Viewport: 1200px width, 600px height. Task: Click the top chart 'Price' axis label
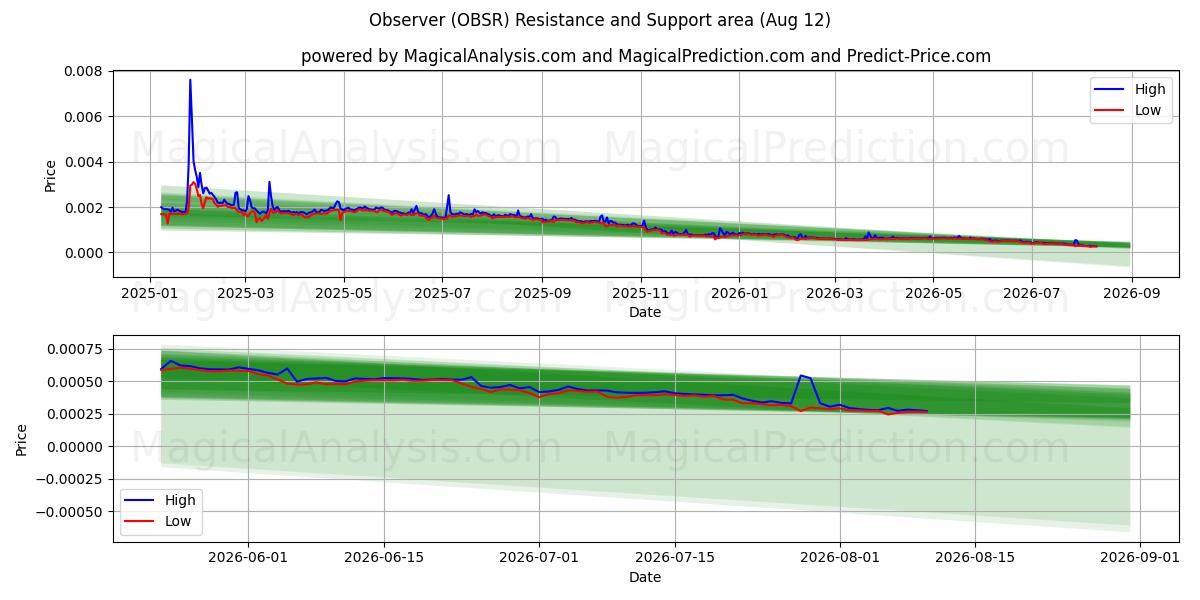51,174
